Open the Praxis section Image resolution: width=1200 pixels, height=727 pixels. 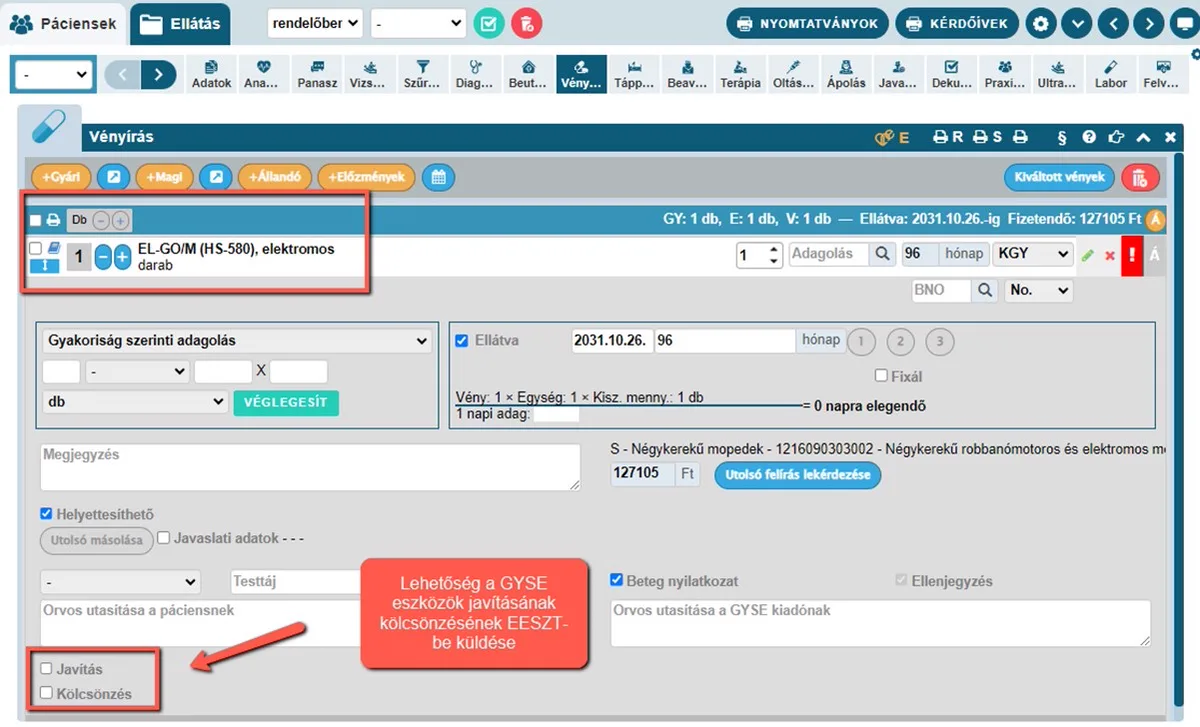[x=1004, y=74]
